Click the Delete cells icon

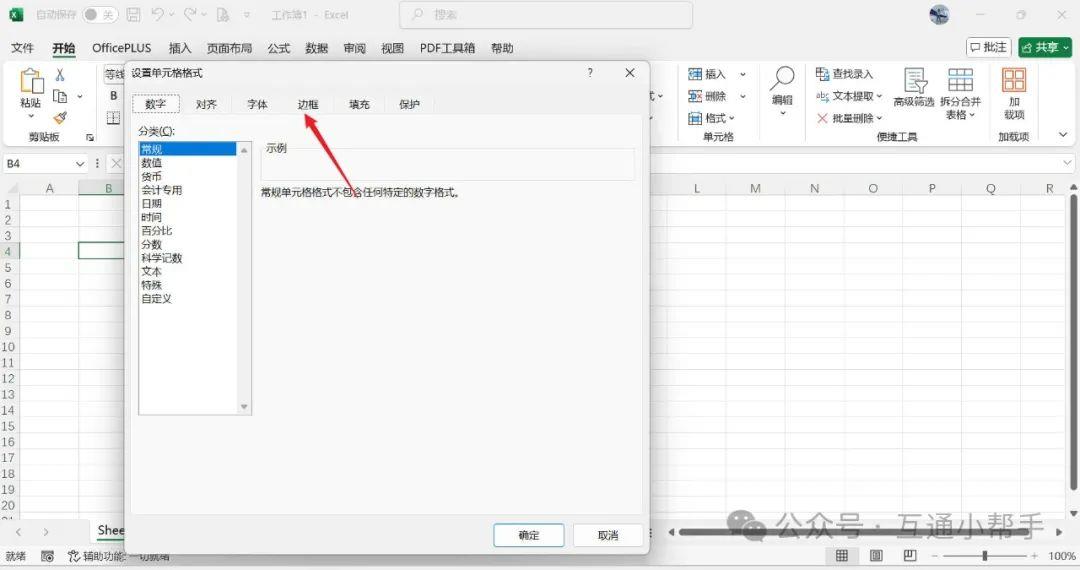click(695, 96)
